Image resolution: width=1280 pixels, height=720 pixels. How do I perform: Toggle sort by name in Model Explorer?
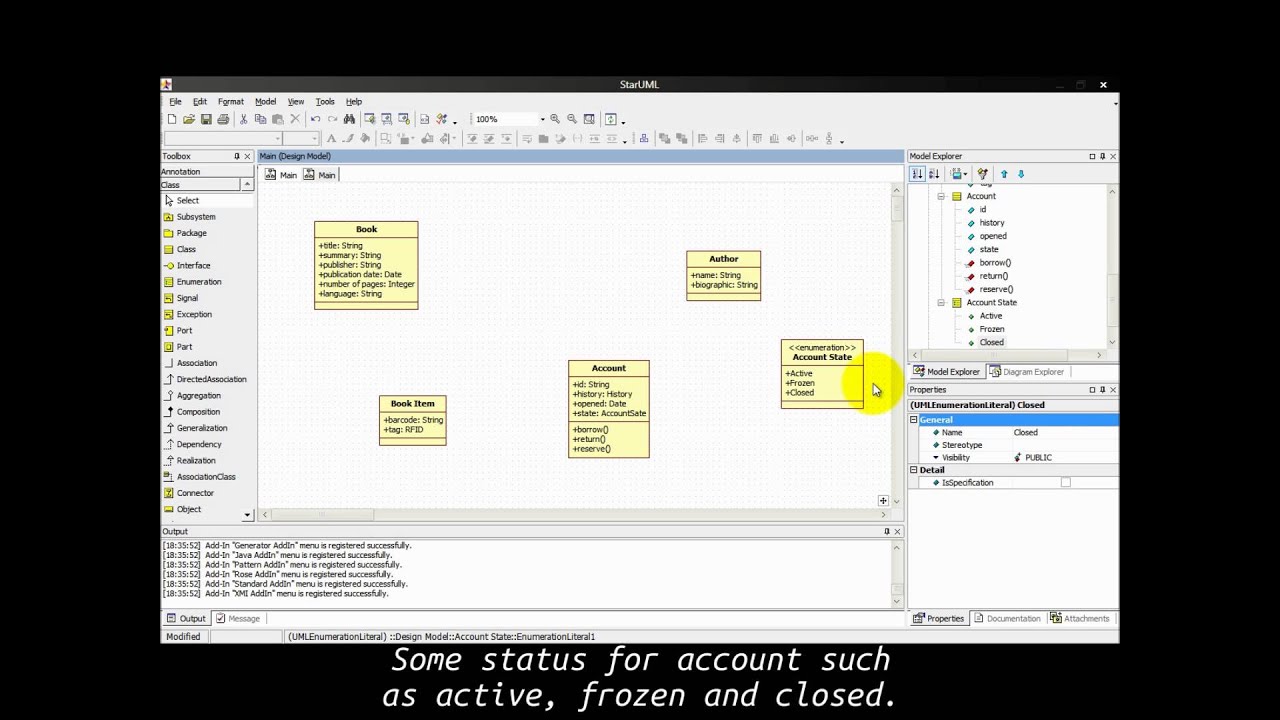pos(934,174)
